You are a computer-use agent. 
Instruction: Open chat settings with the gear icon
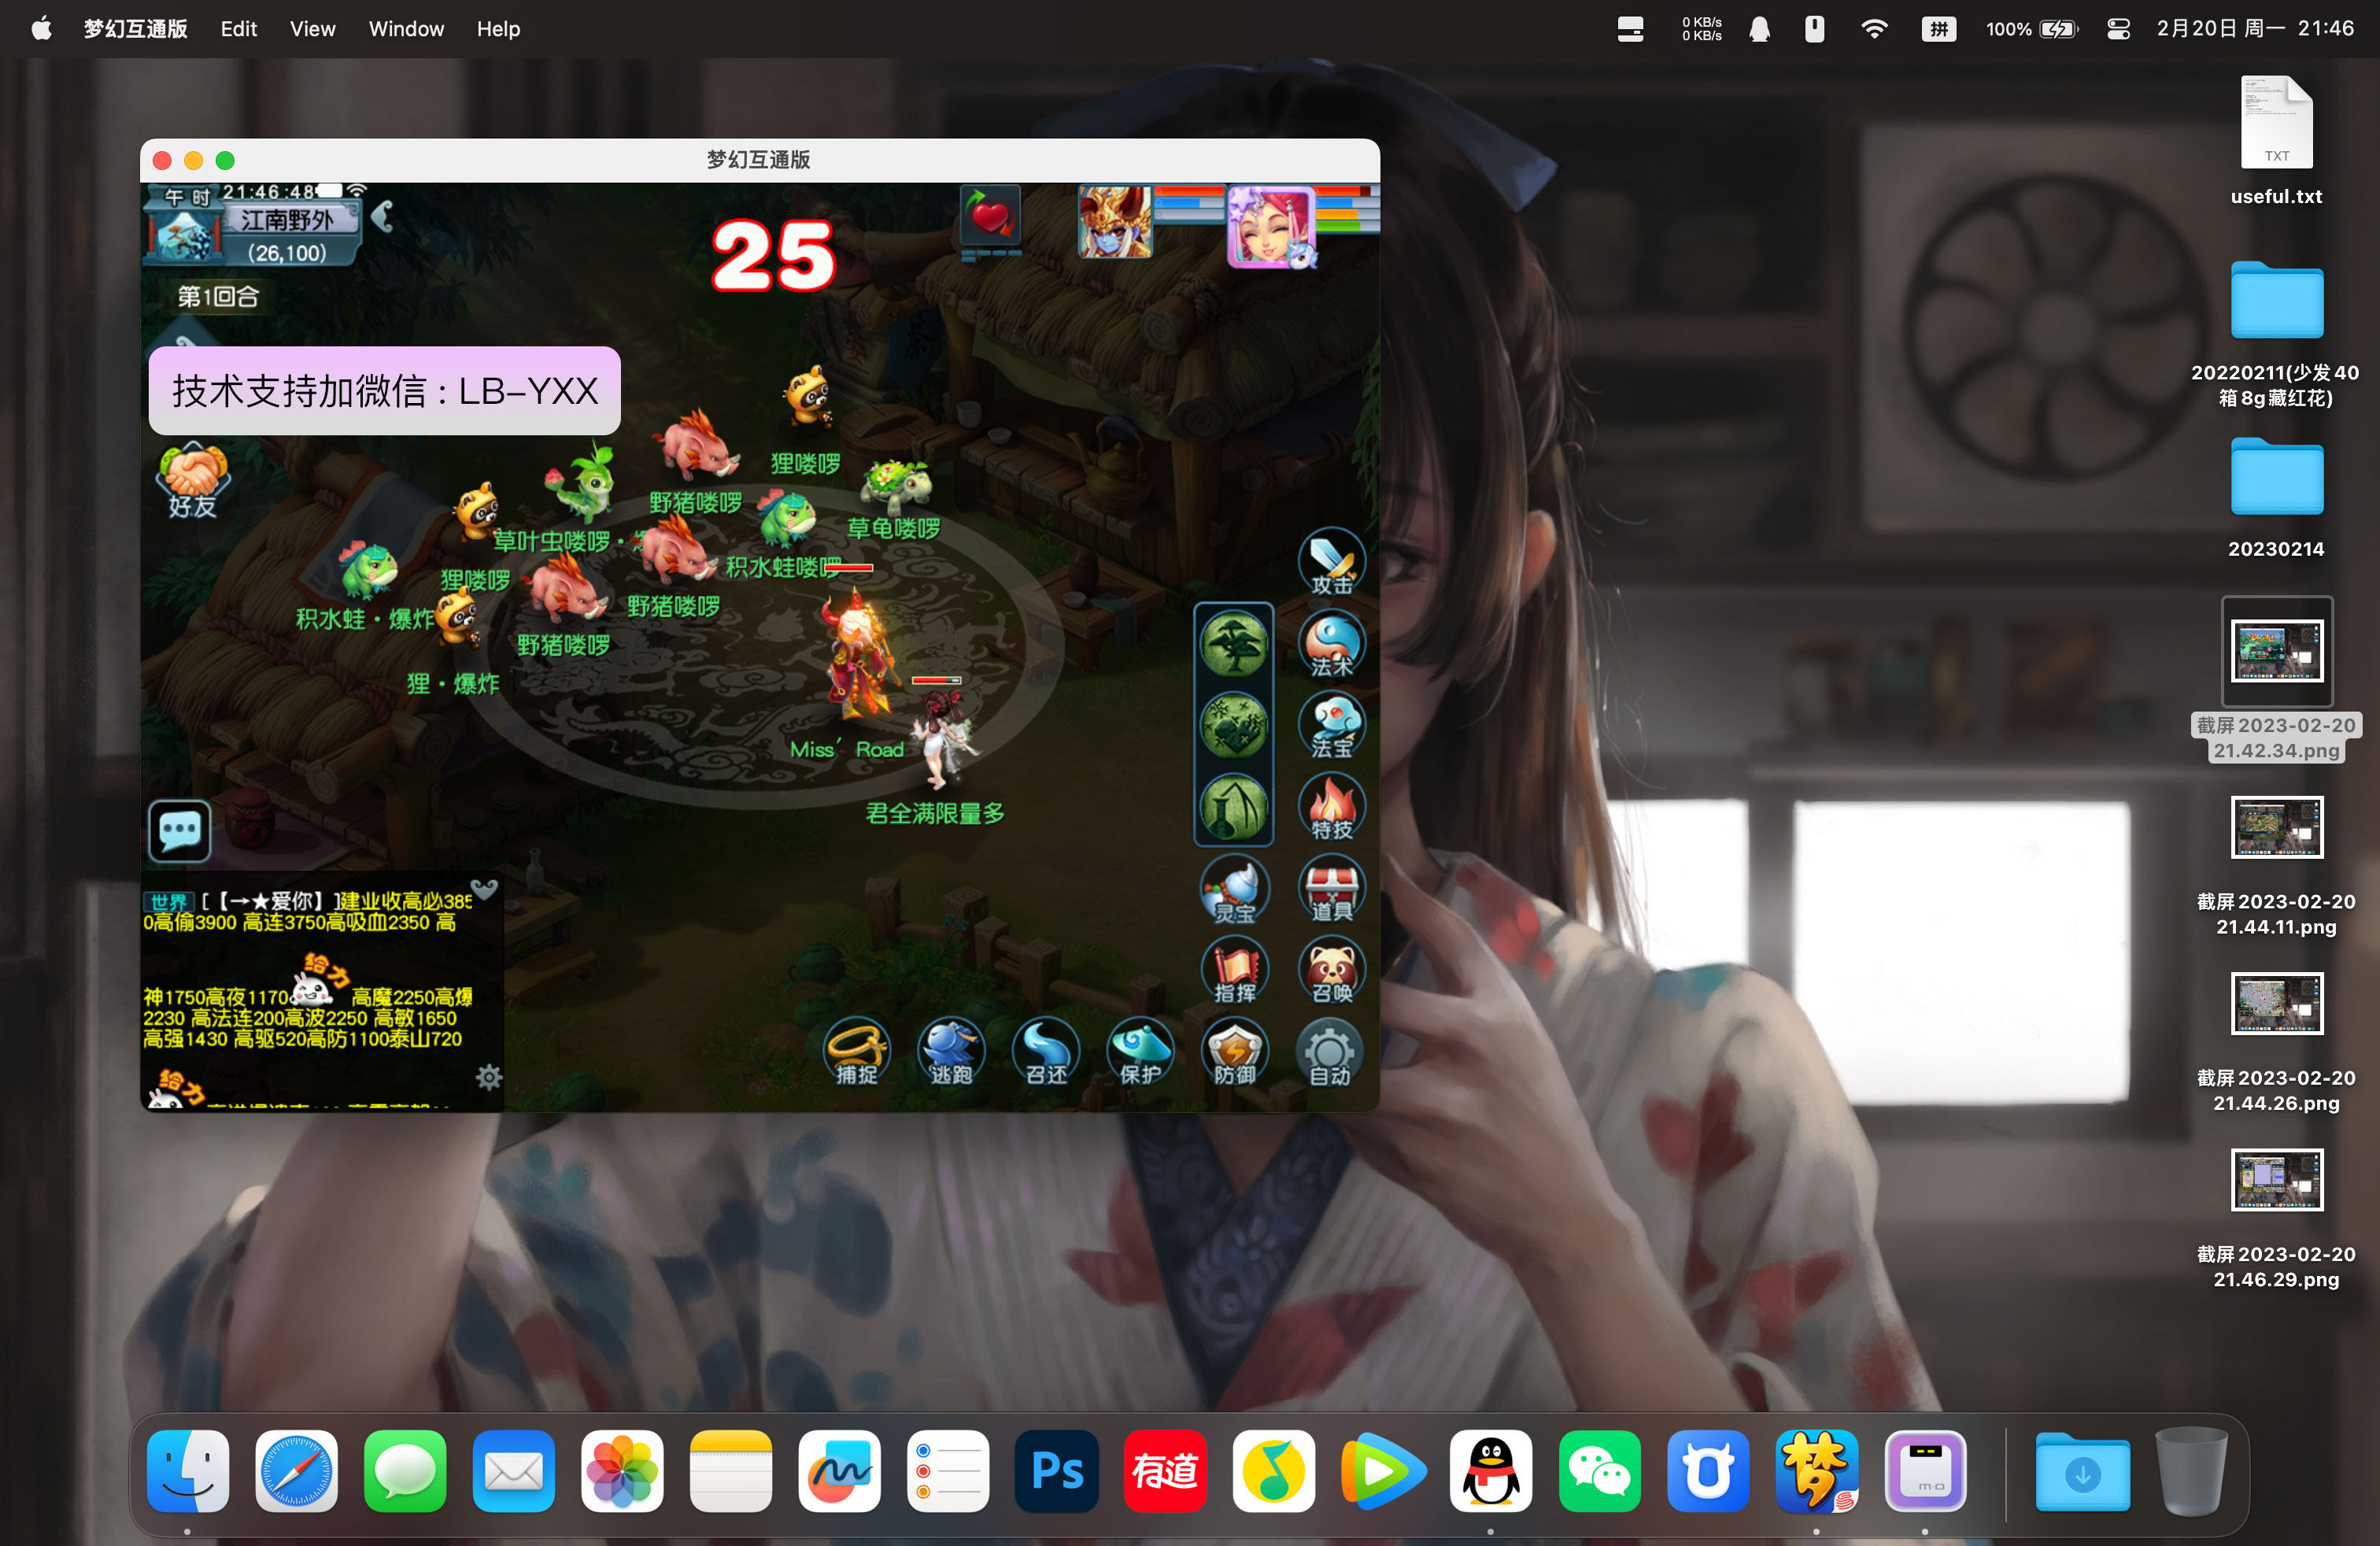click(489, 1077)
